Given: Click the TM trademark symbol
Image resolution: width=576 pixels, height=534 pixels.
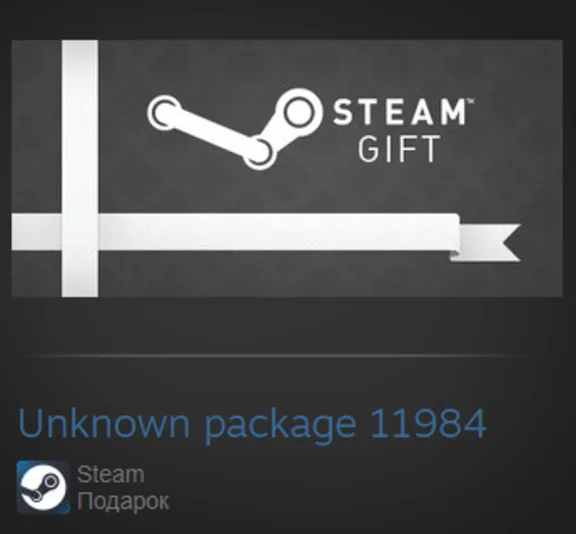Looking at the screenshot, I should pyautogui.click(x=470, y=101).
